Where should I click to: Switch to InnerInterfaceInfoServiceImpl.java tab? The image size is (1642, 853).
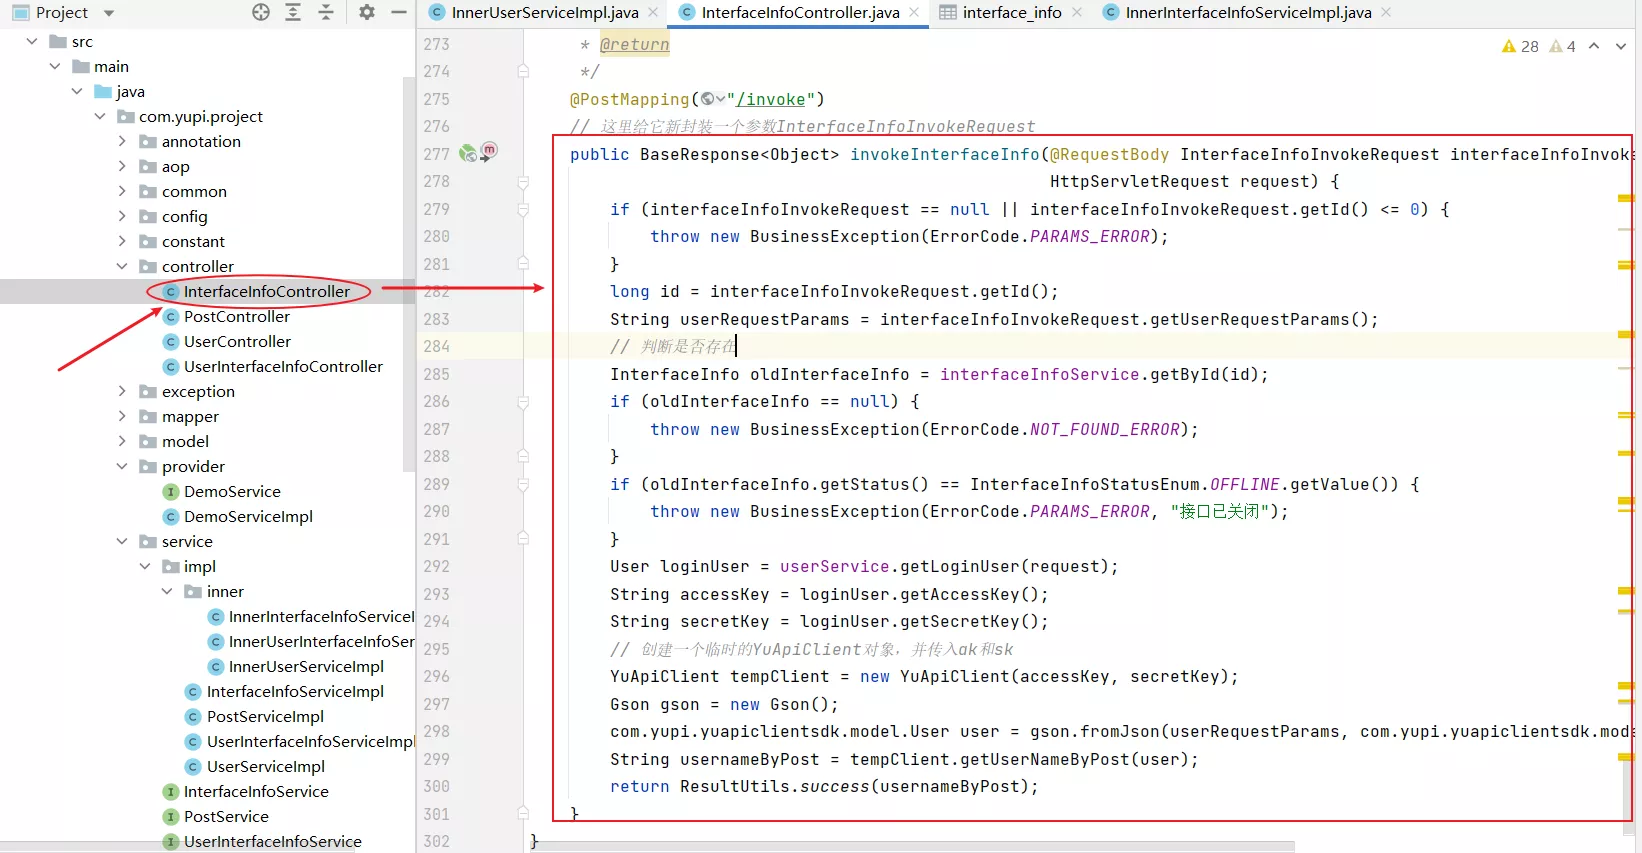click(1248, 12)
